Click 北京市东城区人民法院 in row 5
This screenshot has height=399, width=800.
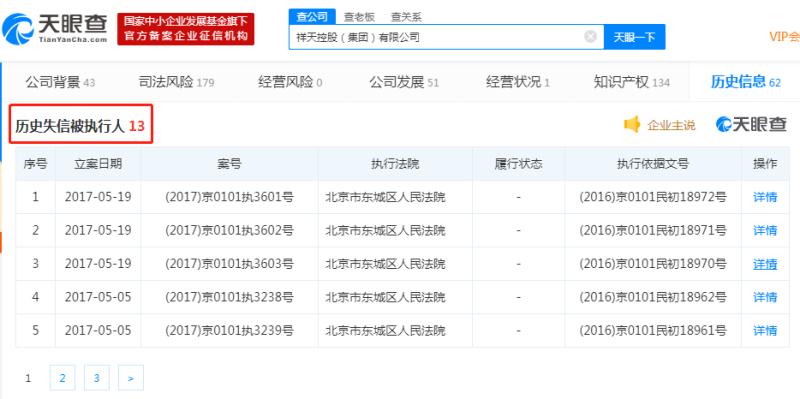point(385,331)
